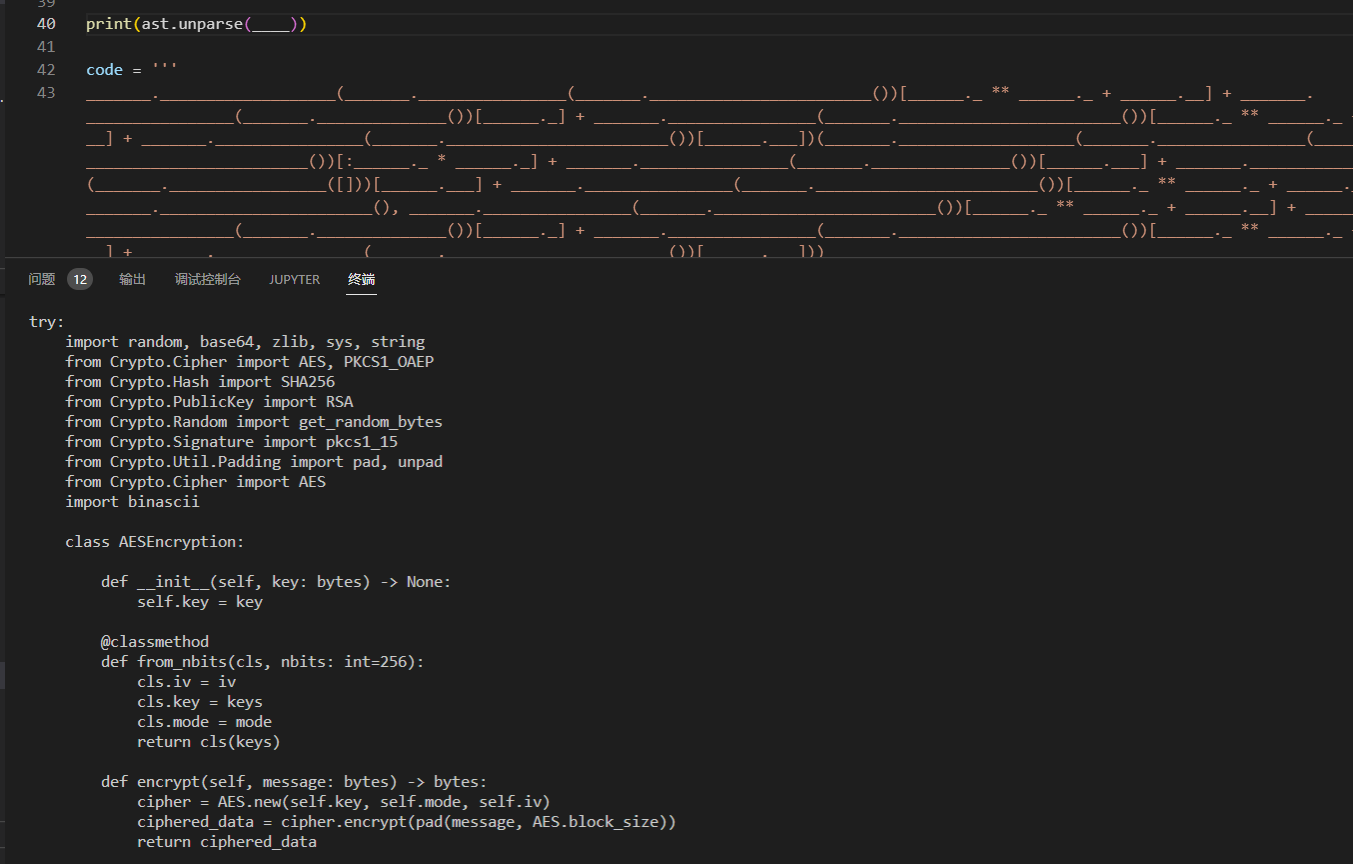Place cursor on the code = ''' line
This screenshot has width=1353, height=864.
(x=130, y=70)
